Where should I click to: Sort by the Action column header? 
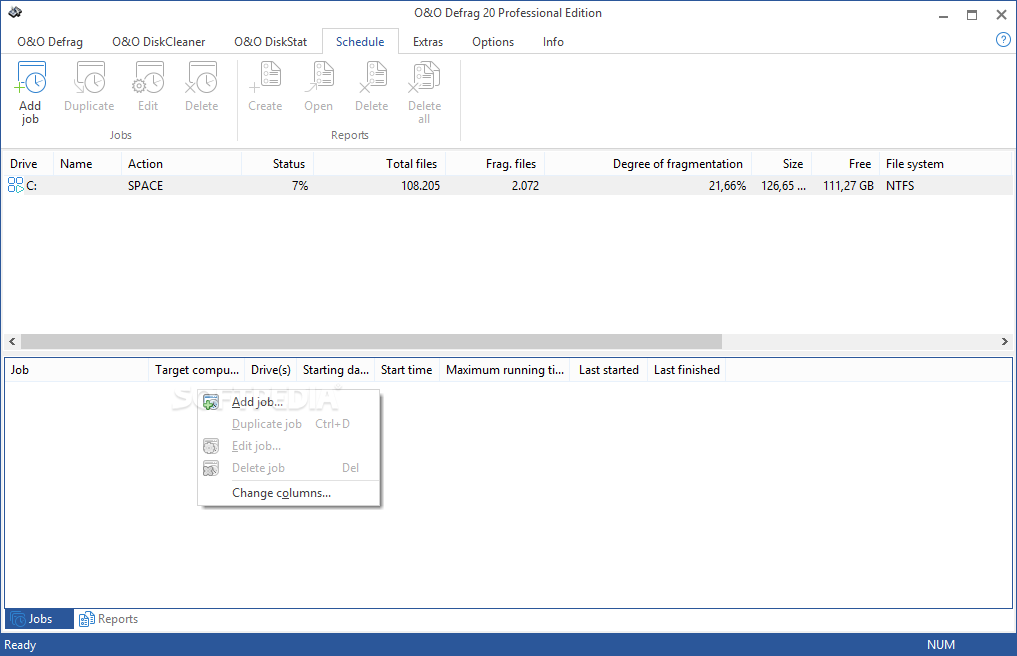point(181,164)
